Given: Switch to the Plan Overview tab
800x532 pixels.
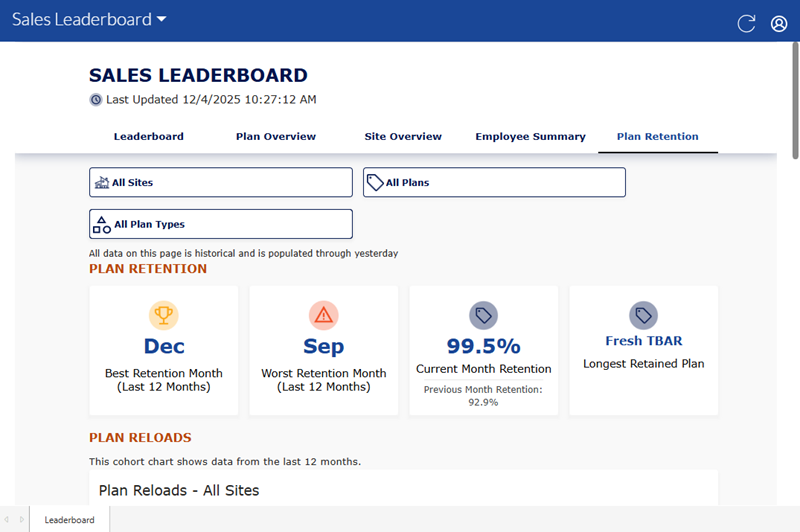Looking at the screenshot, I should pyautogui.click(x=276, y=137).
